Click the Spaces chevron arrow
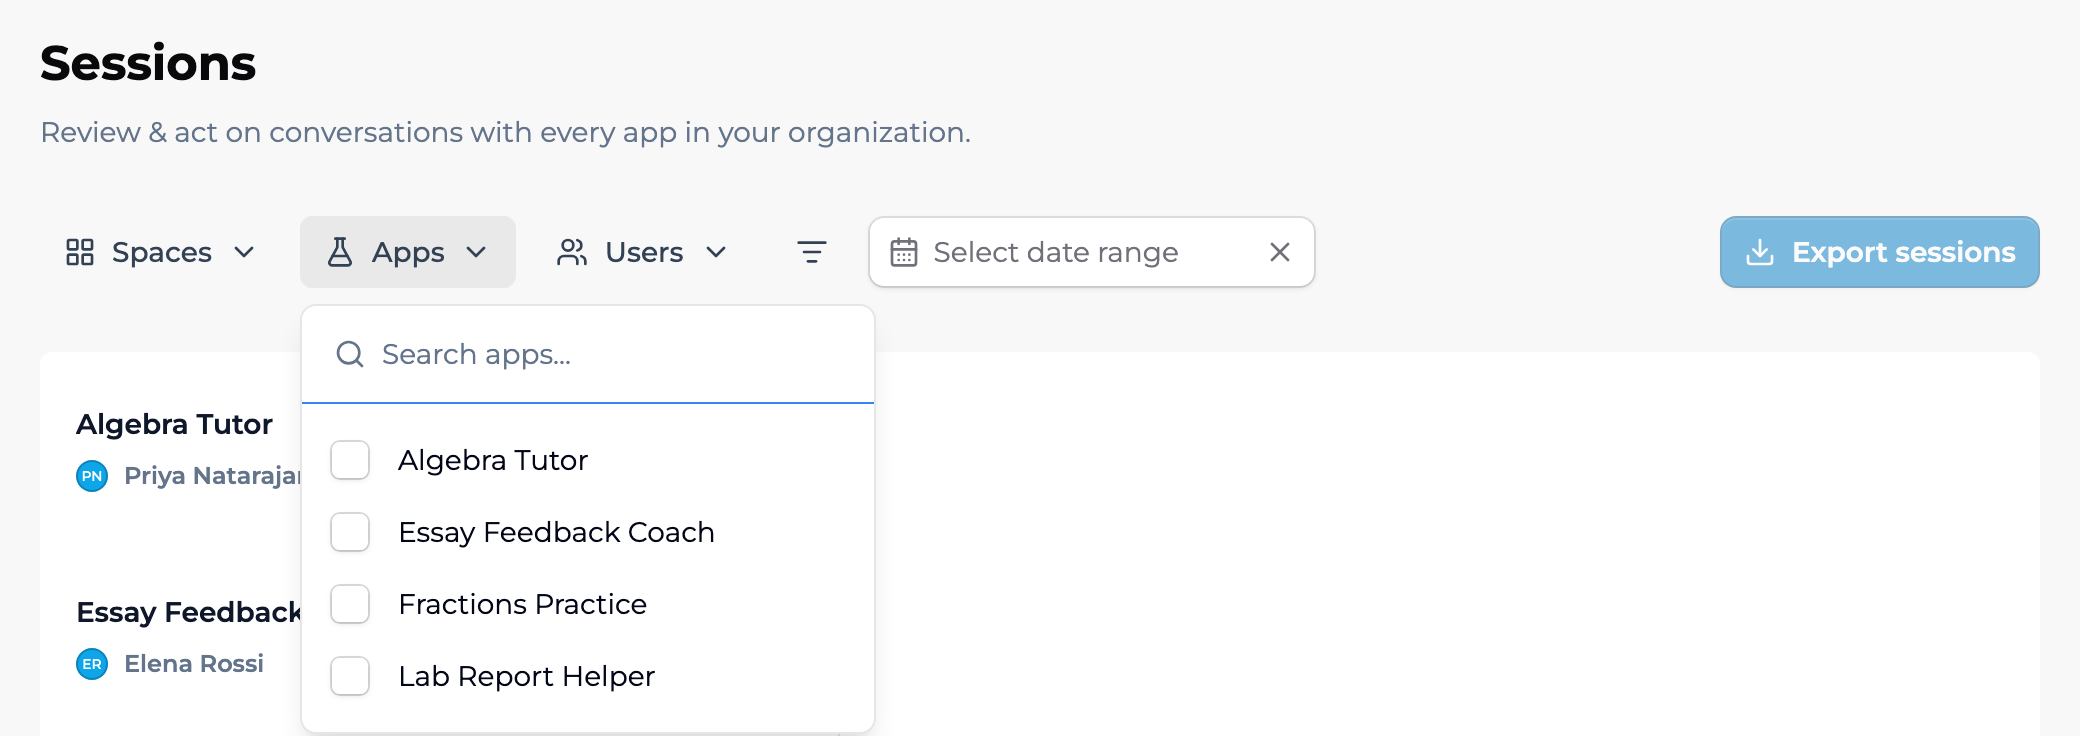The height and width of the screenshot is (736, 2080). click(x=244, y=252)
